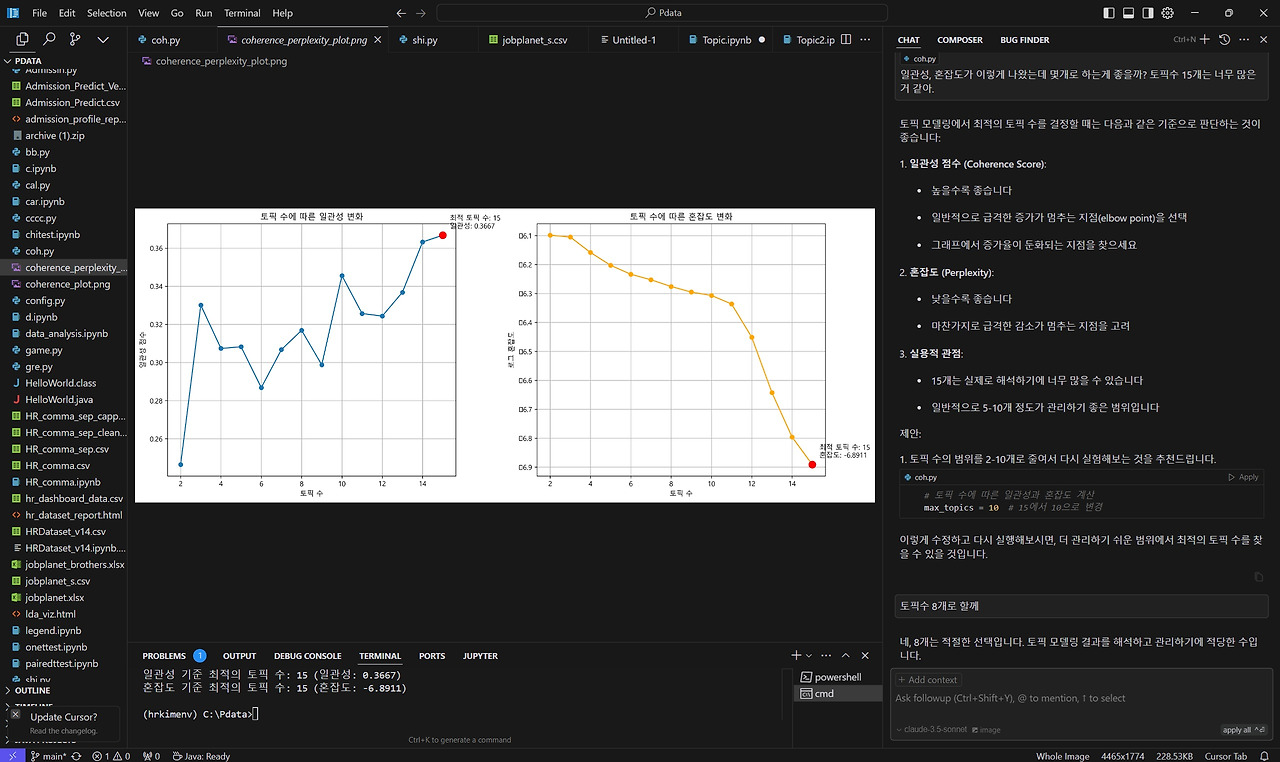Viewport: 1280px width, 762px height.
Task: Start a new chat with plus icon
Action: [x=1204, y=39]
